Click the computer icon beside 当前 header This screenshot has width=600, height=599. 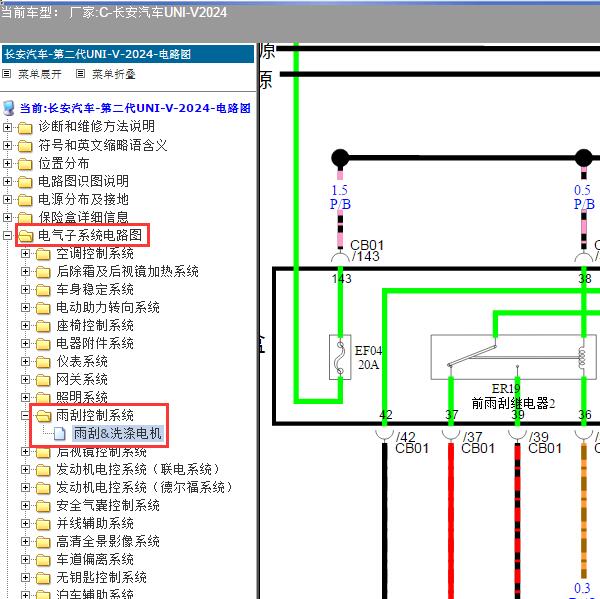(9, 108)
